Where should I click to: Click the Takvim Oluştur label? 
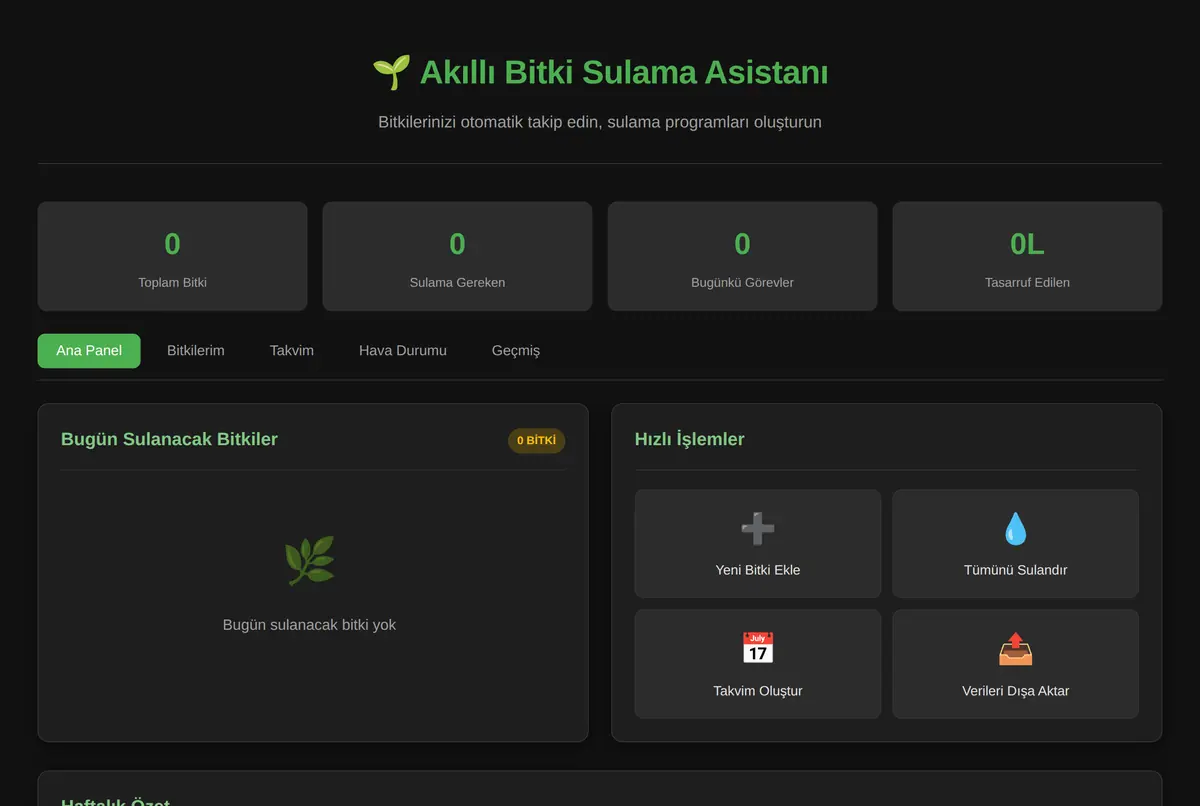click(x=758, y=691)
